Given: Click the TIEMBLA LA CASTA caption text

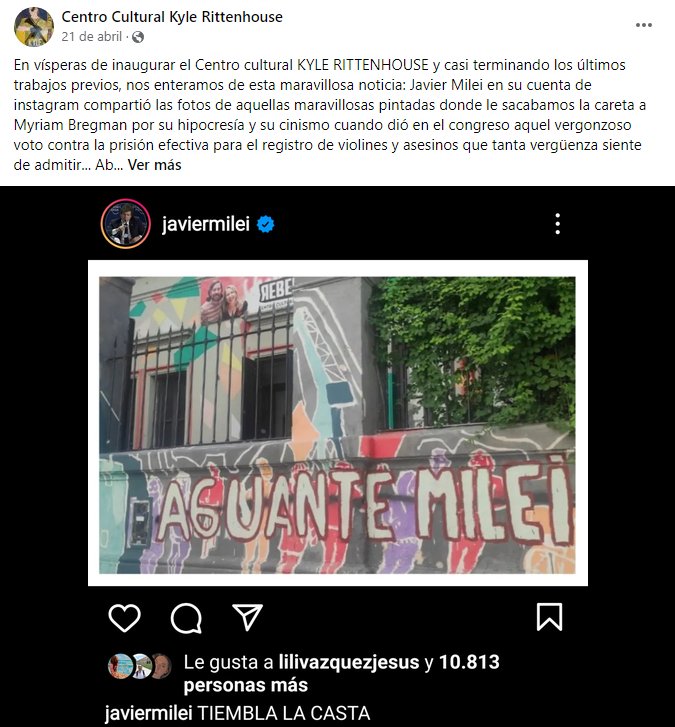Looking at the screenshot, I should 284,713.
